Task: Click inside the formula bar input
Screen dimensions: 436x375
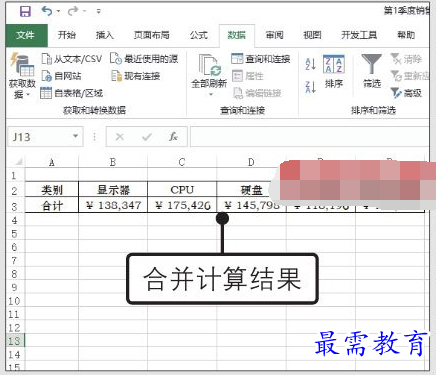Action: click(x=310, y=137)
